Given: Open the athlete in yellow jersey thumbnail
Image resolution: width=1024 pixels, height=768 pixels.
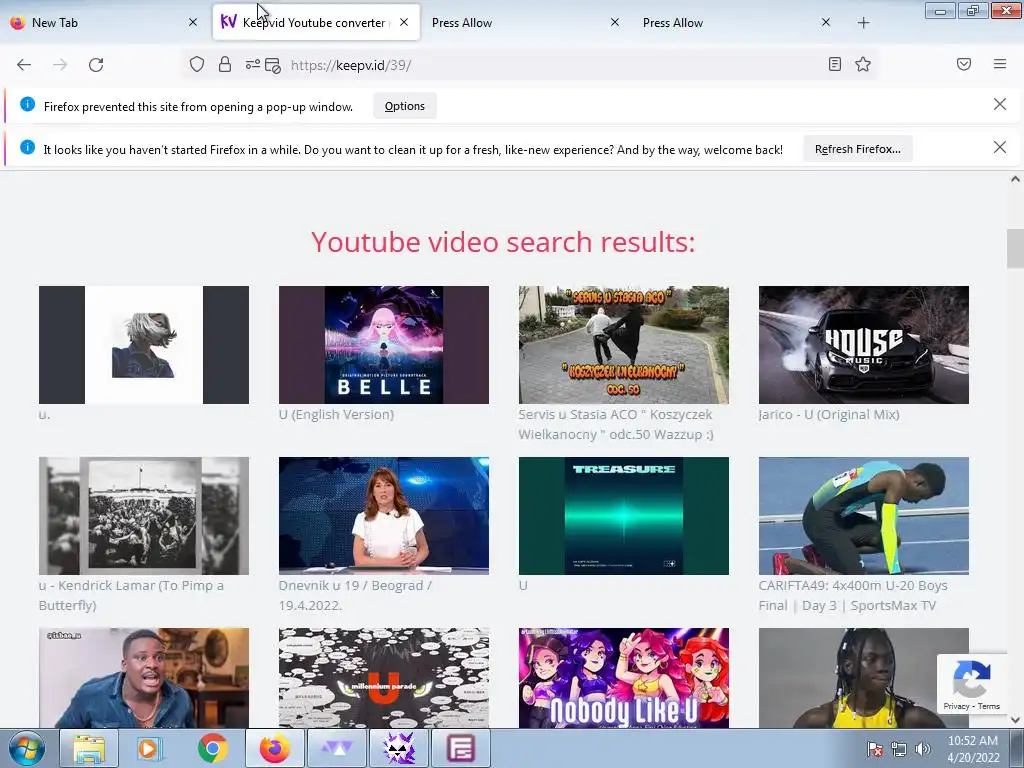Looking at the screenshot, I should click(x=863, y=678).
